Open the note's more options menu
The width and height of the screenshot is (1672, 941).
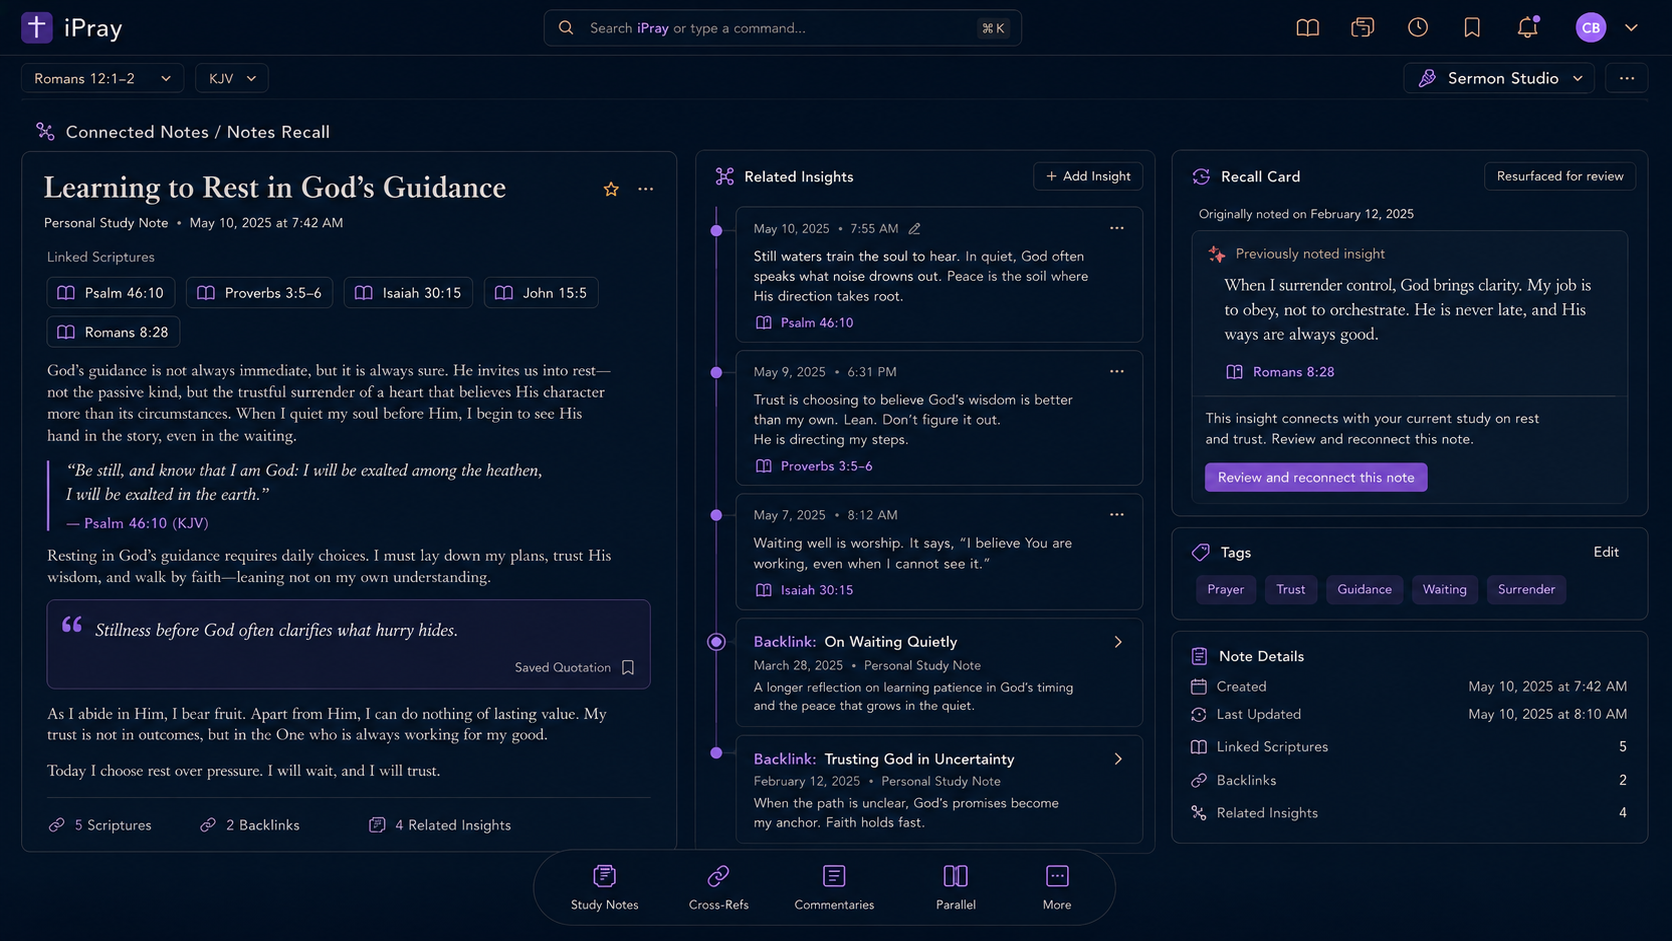coord(646,189)
